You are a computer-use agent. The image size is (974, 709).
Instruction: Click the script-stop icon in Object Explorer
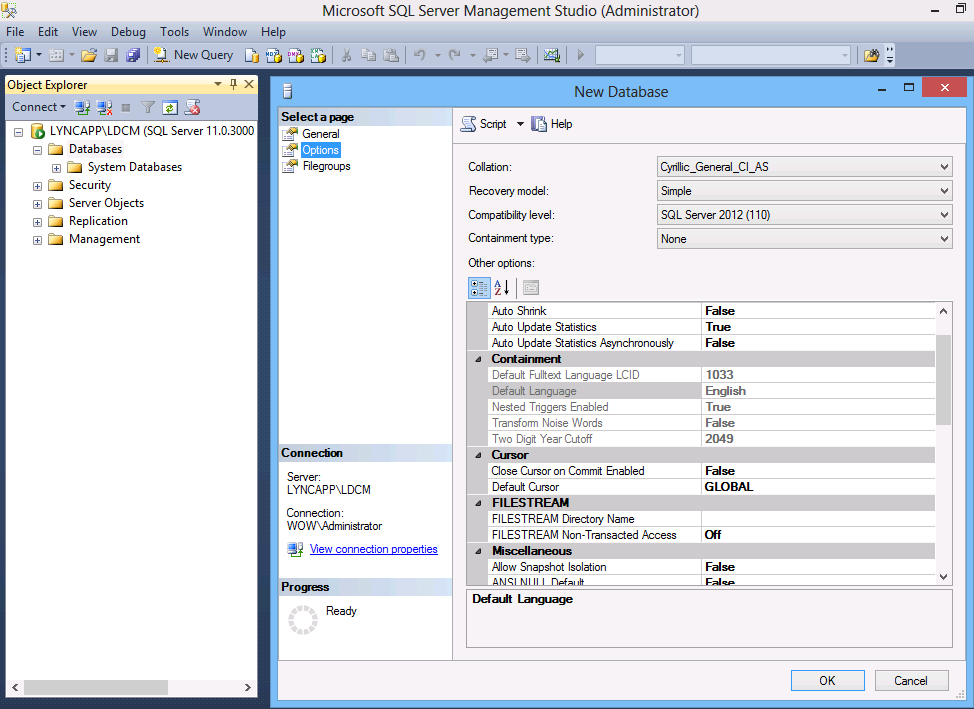(x=193, y=107)
